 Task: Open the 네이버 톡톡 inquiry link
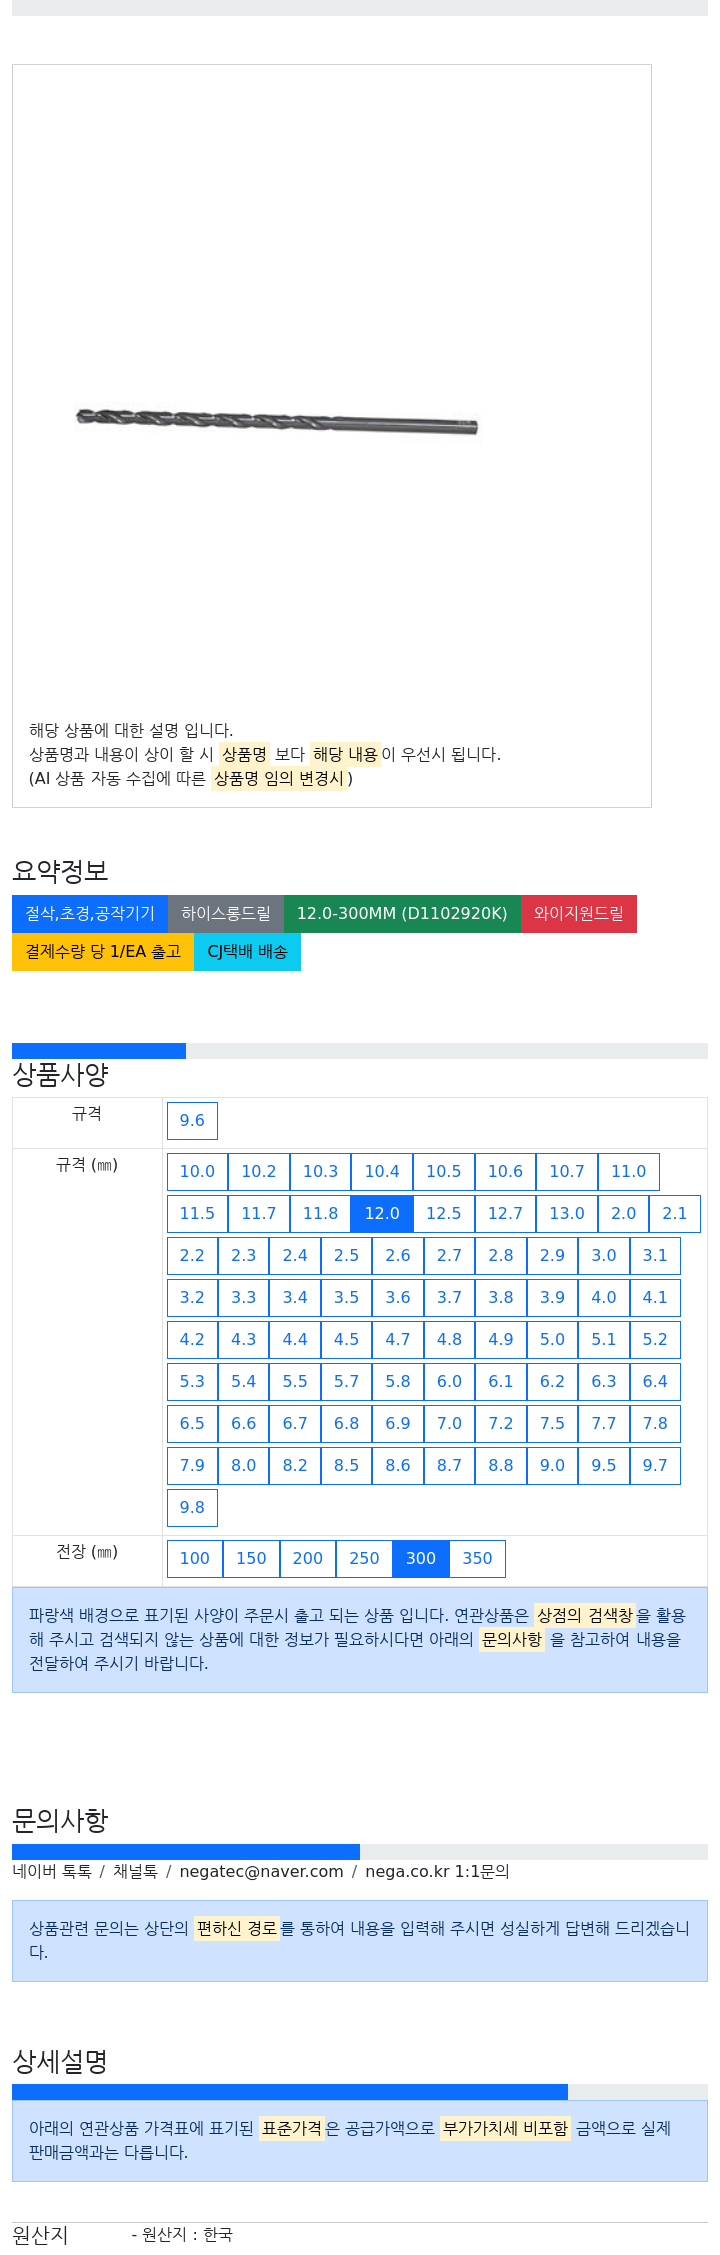[x=52, y=1871]
